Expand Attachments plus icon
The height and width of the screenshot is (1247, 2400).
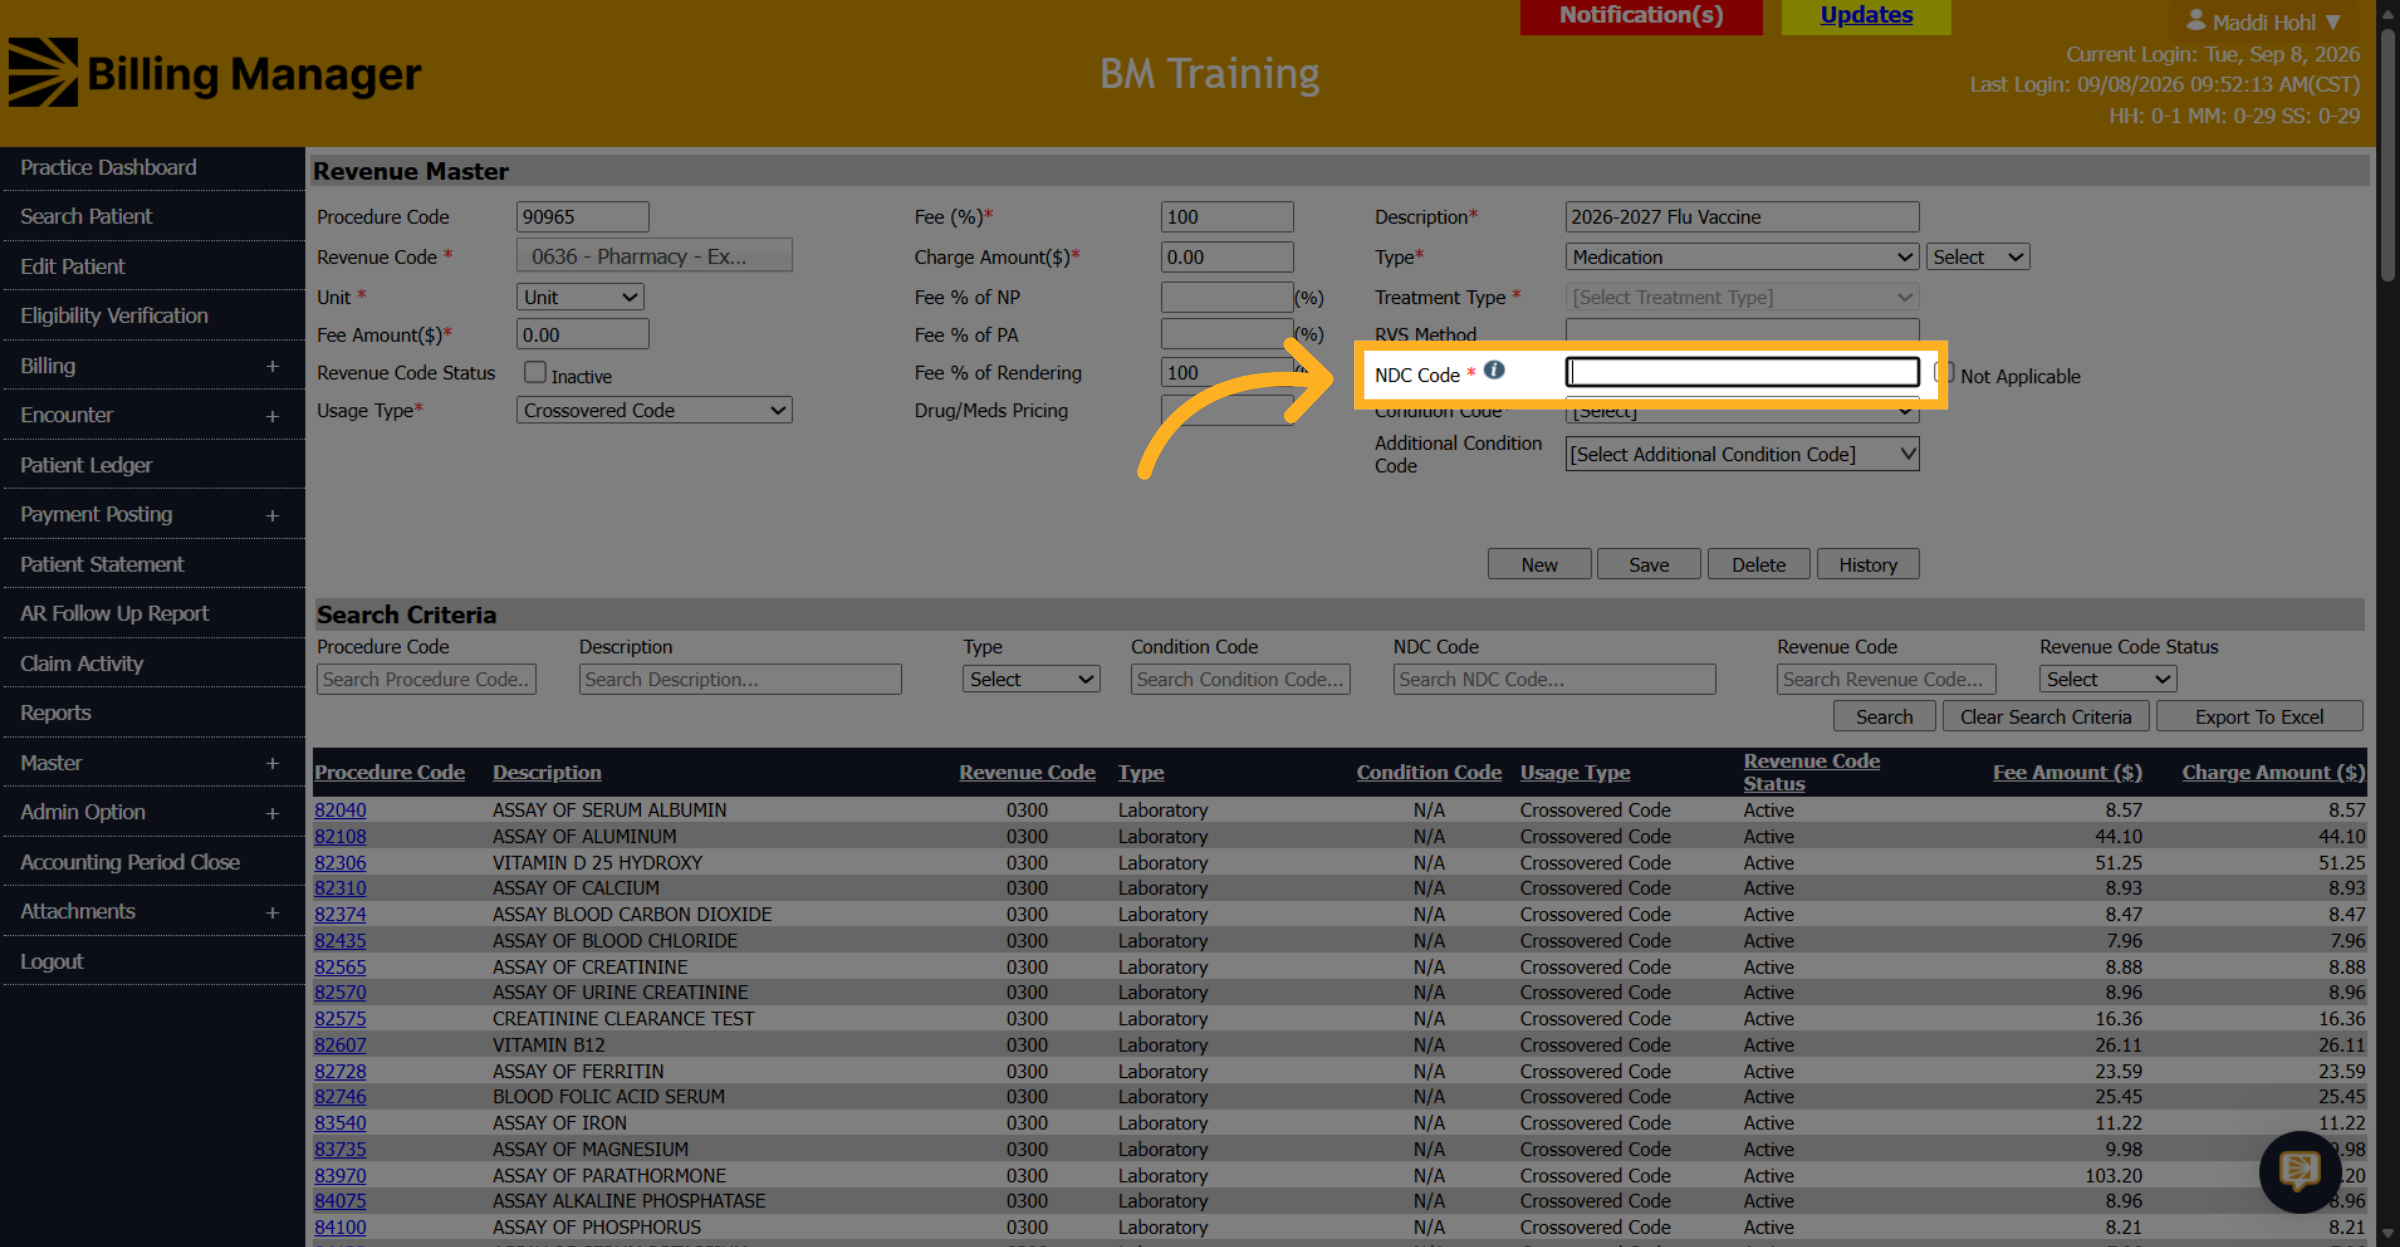272,913
